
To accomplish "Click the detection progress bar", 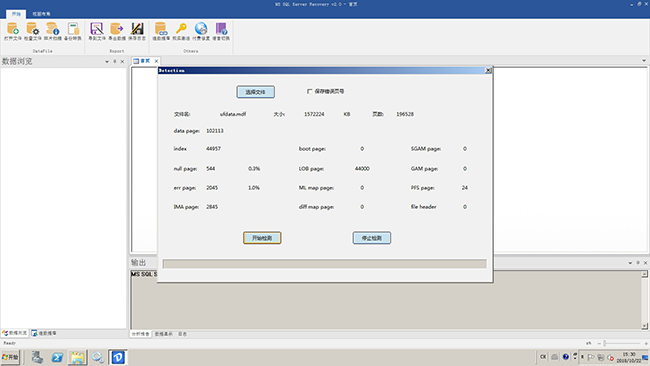I will click(x=325, y=264).
